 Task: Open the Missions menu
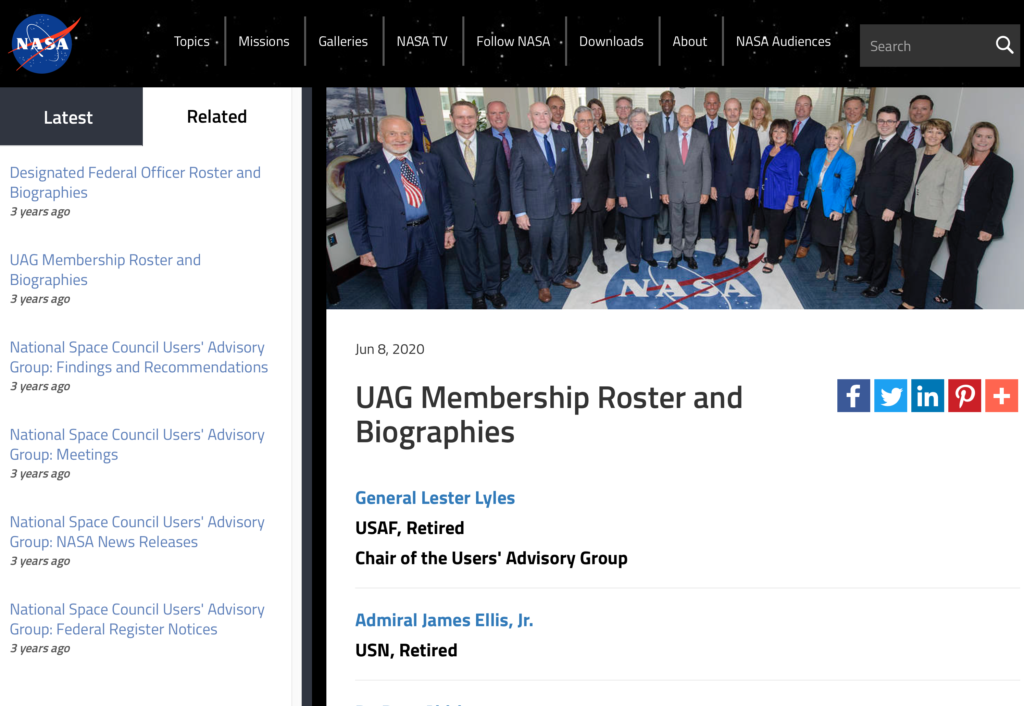[263, 41]
